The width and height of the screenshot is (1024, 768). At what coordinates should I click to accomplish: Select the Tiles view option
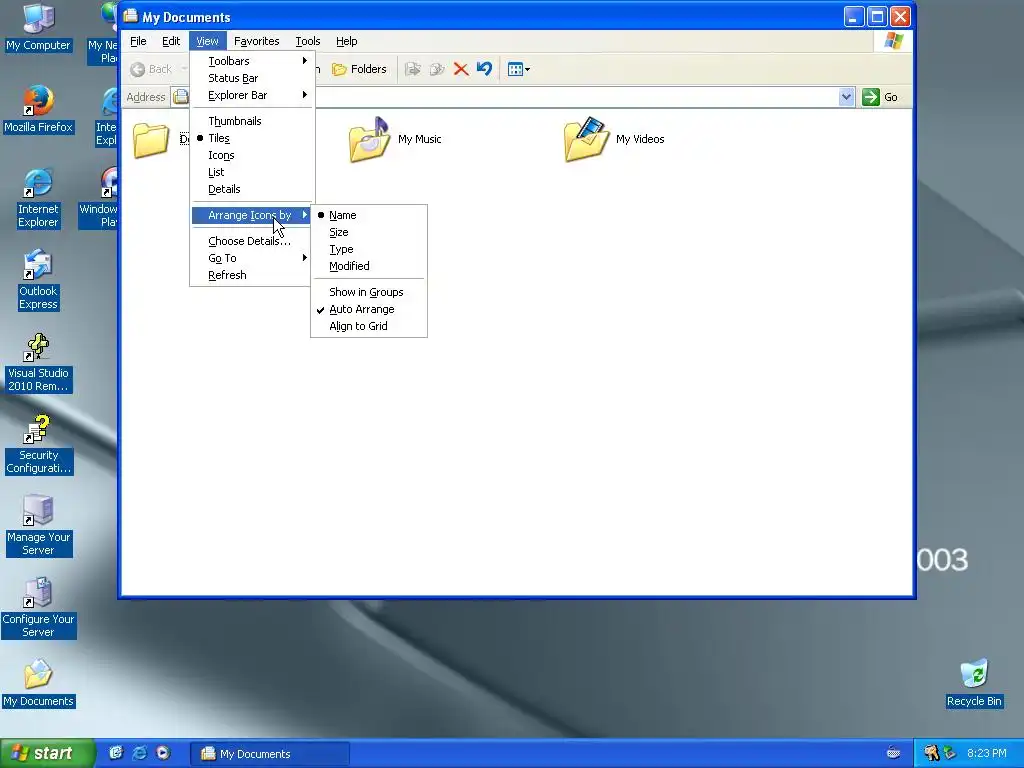pyautogui.click(x=252, y=138)
